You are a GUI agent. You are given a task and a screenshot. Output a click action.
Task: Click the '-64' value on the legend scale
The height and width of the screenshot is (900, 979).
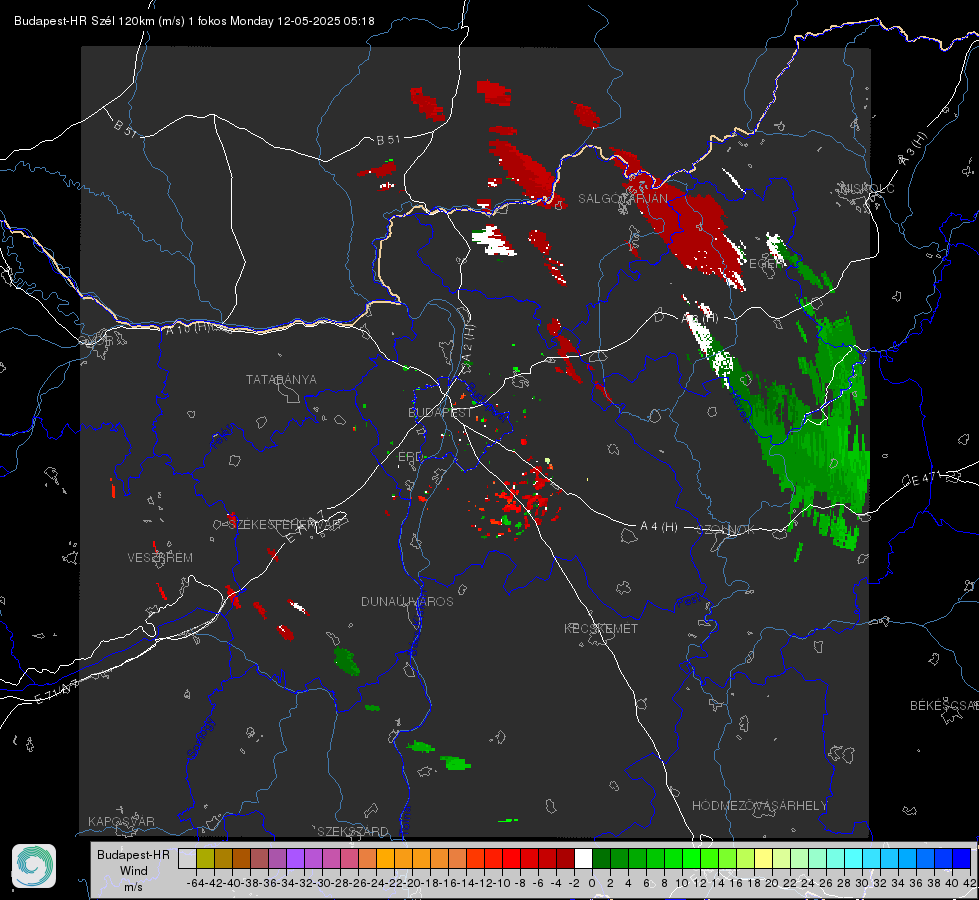[196, 883]
